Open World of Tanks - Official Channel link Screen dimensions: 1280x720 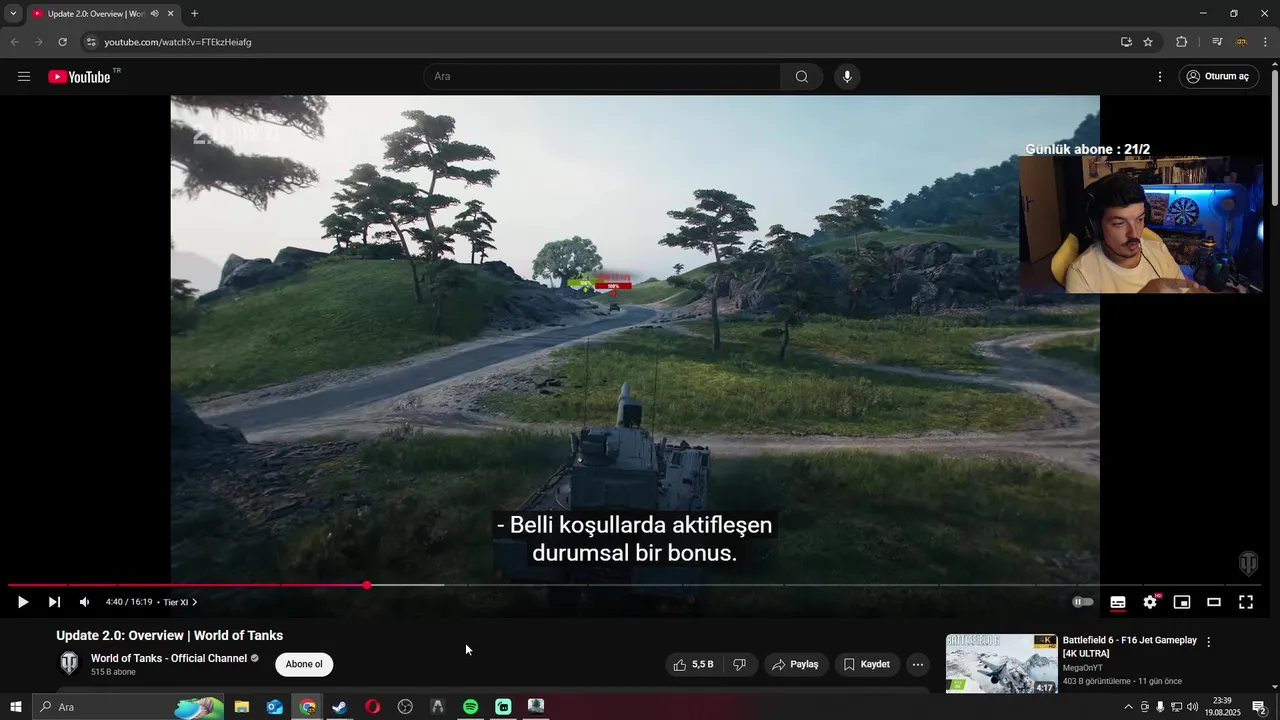coord(169,658)
